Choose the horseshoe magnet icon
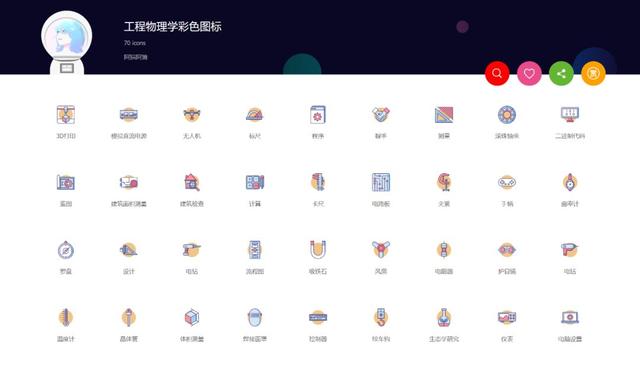 [x=318, y=250]
